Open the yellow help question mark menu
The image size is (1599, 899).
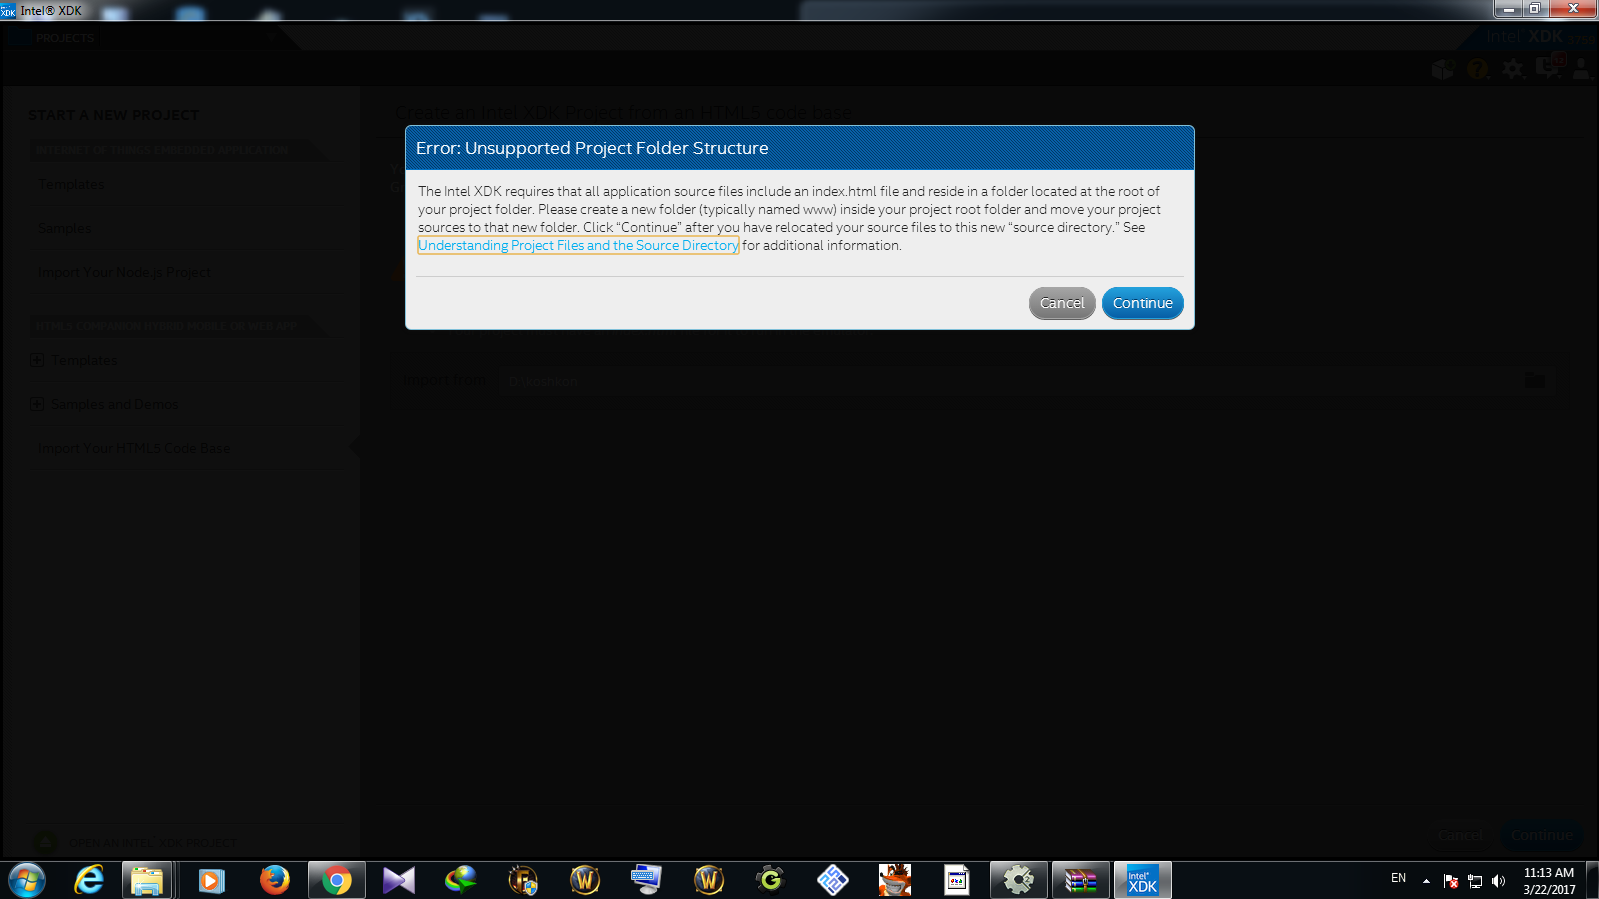click(x=1478, y=69)
